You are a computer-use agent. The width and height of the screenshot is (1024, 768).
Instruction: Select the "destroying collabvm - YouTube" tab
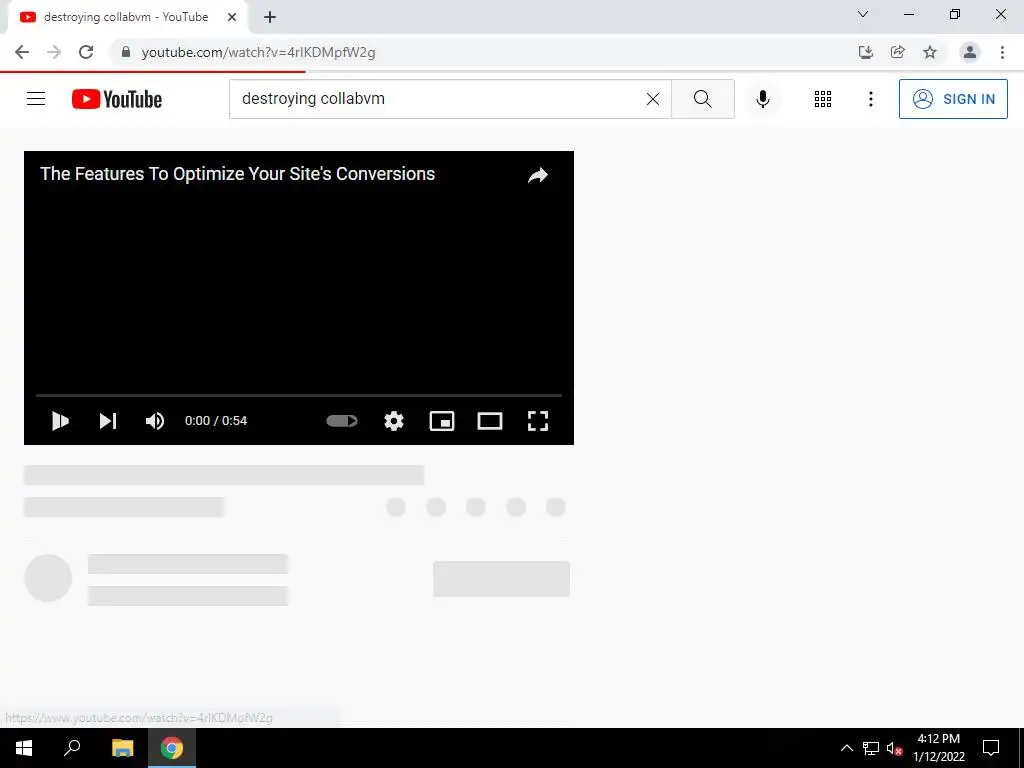[126, 17]
